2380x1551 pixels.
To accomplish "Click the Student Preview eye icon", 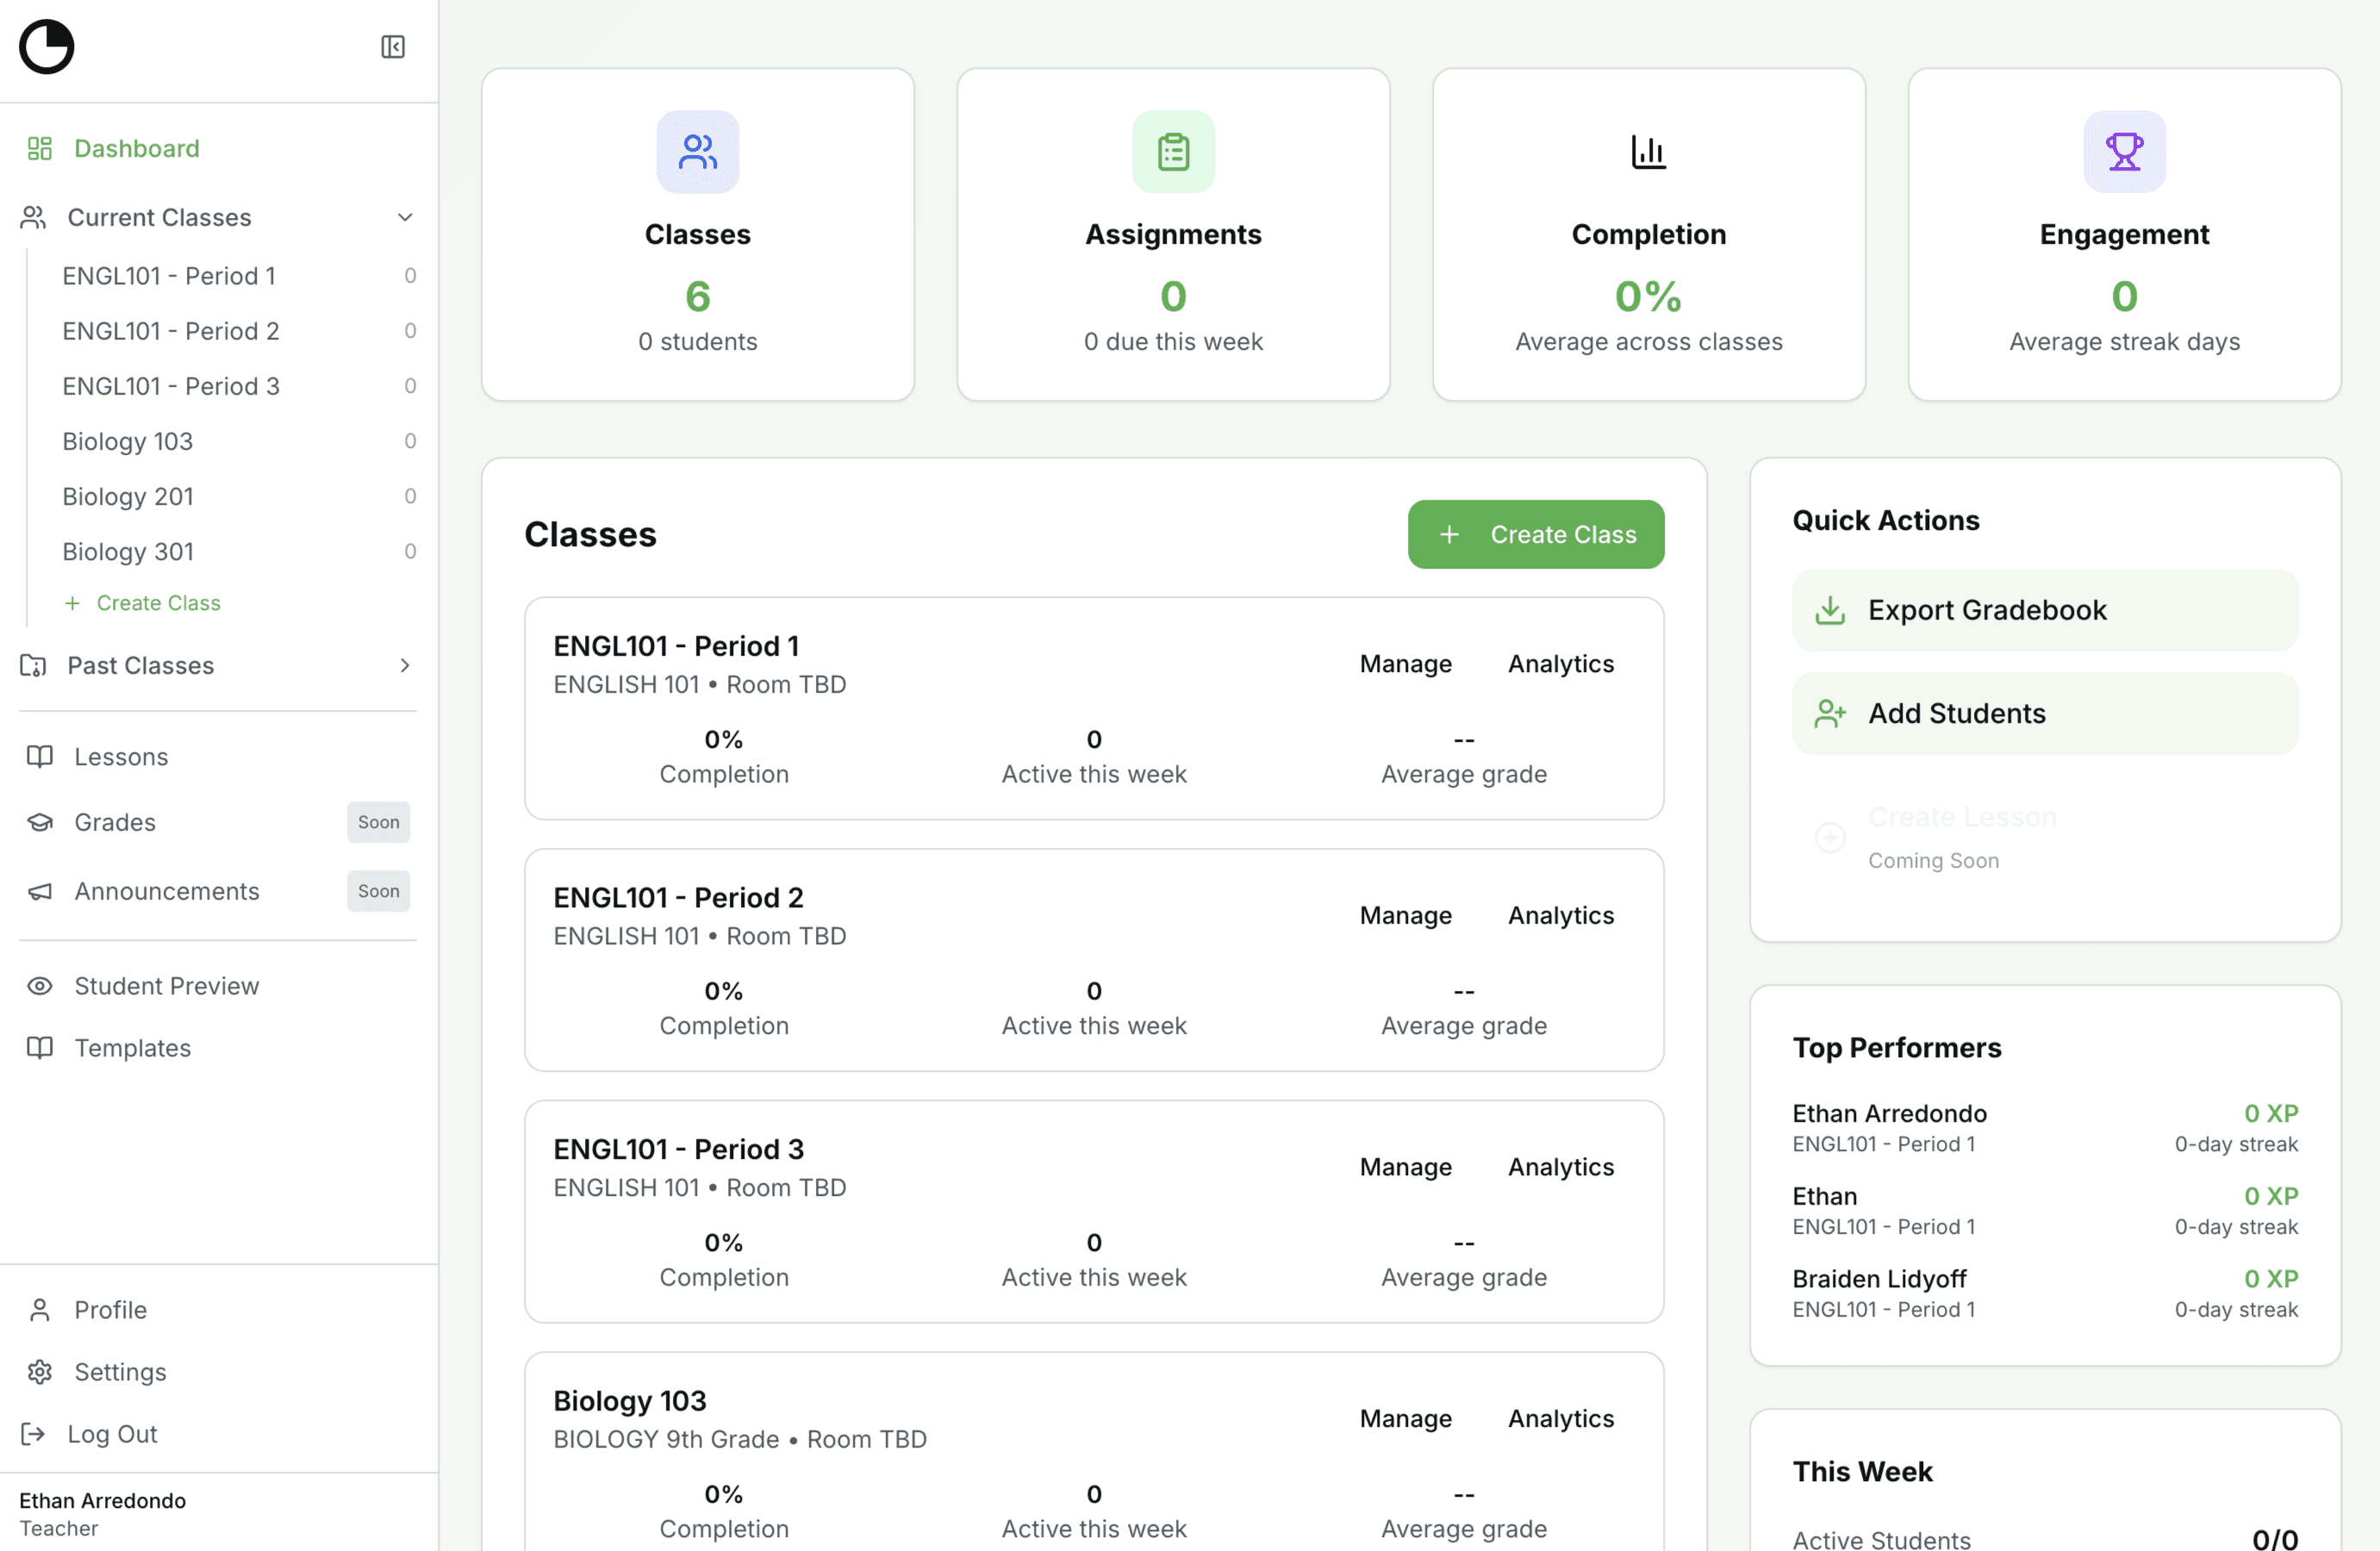I will tap(39, 986).
